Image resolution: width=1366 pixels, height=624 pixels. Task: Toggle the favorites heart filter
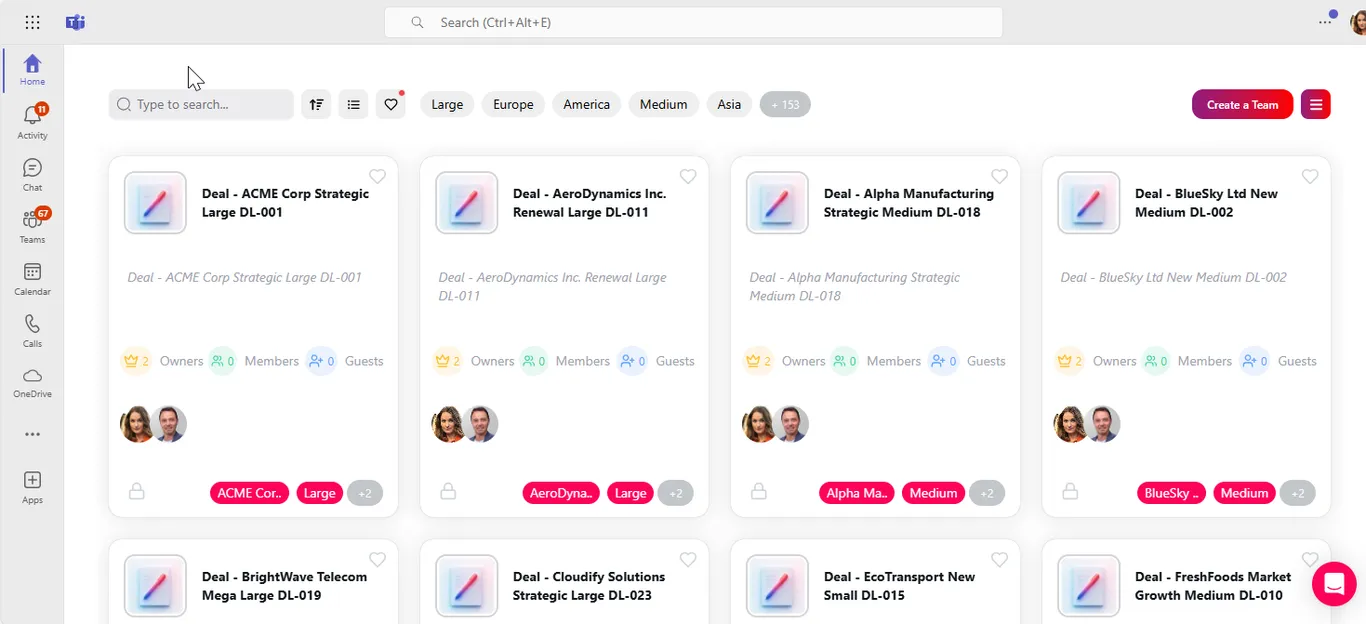391,104
